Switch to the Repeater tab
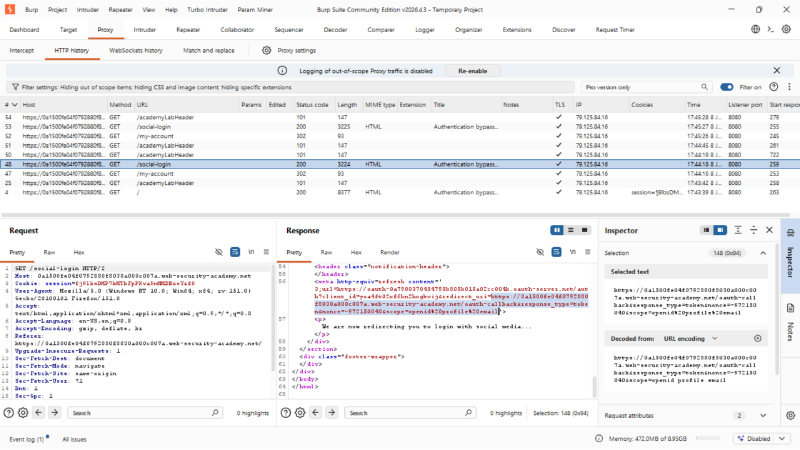This screenshot has width=800, height=450. point(188,30)
